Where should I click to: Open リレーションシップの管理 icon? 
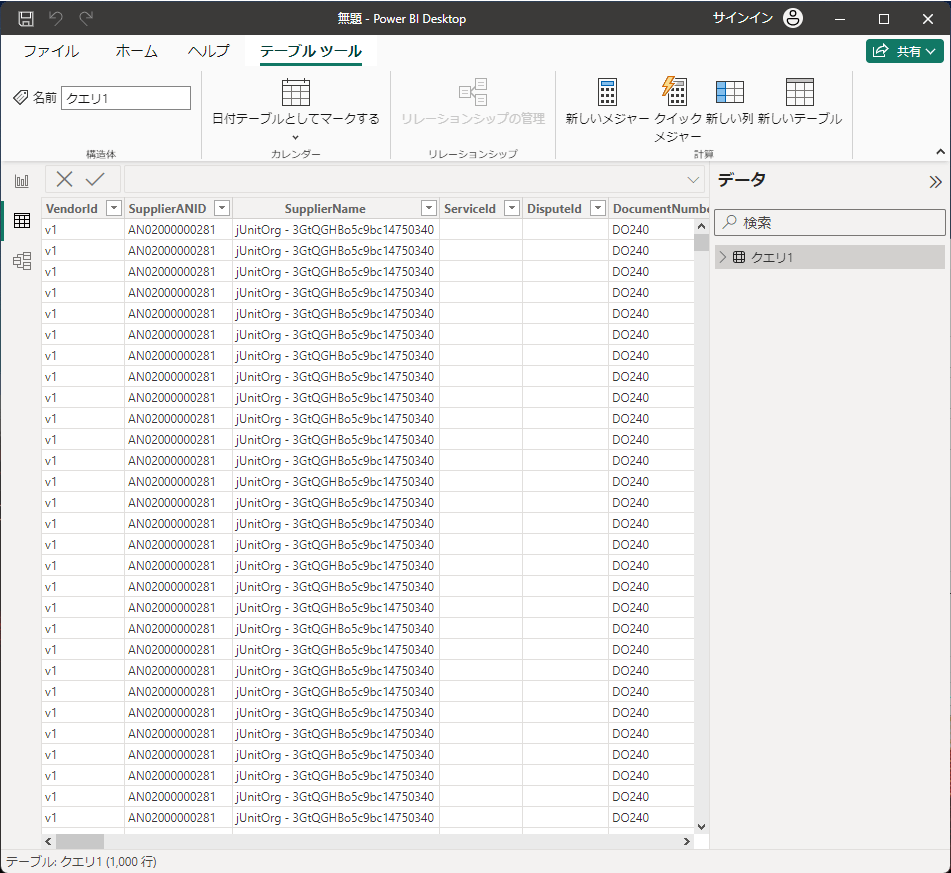(473, 92)
